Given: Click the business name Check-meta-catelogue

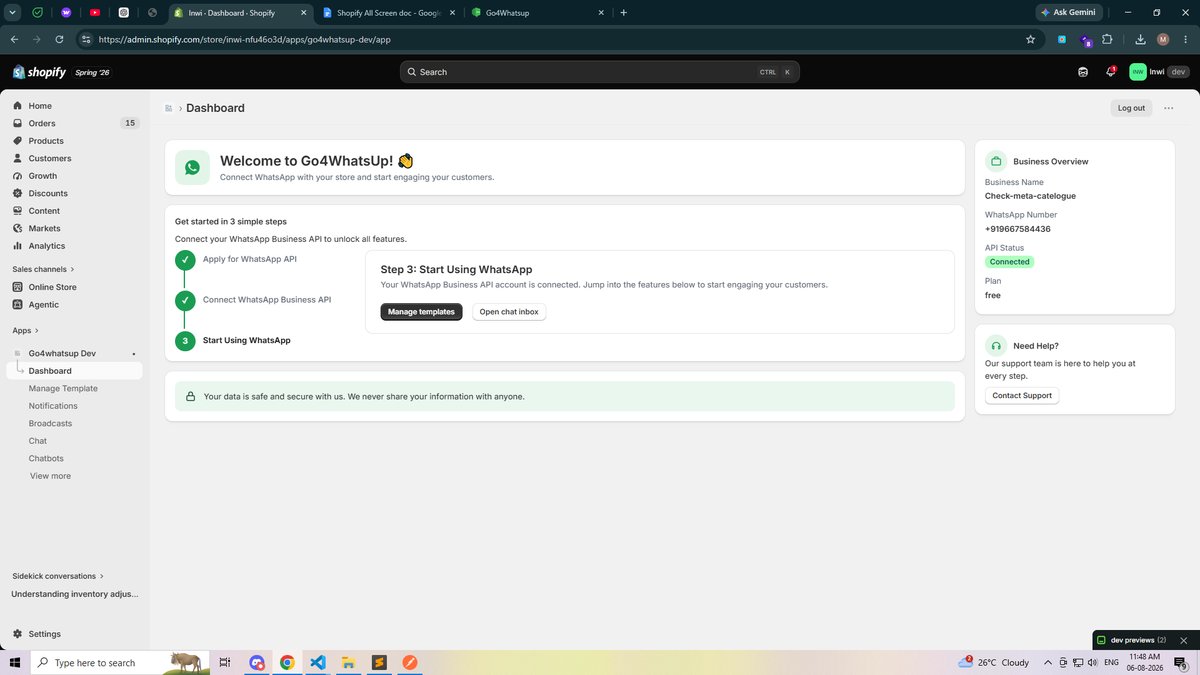Looking at the screenshot, I should pyautogui.click(x=1030, y=196).
